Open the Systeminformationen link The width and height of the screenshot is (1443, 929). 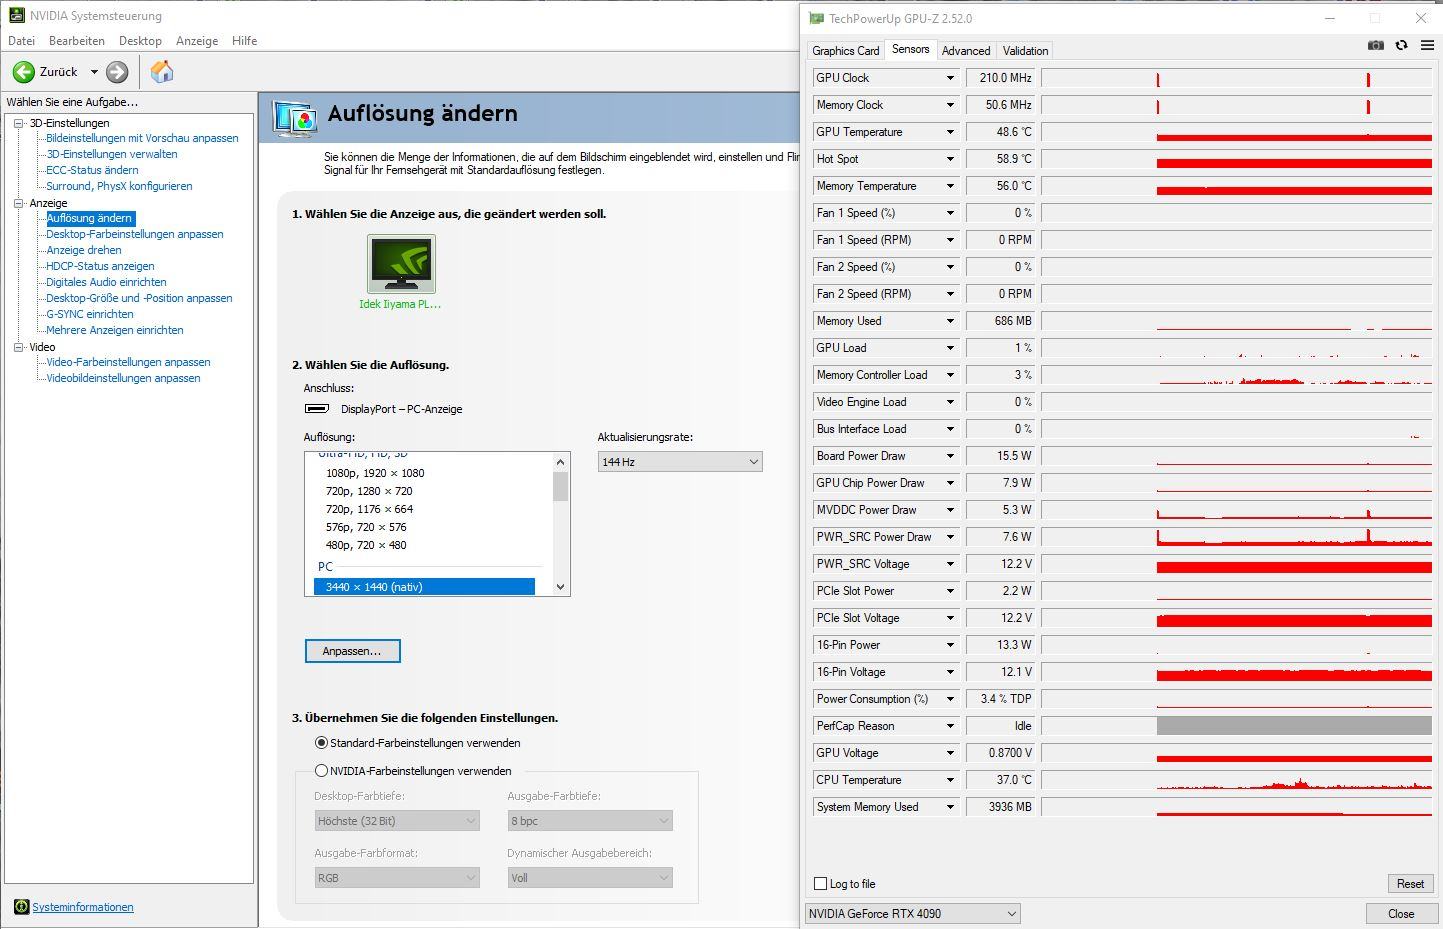tap(83, 907)
